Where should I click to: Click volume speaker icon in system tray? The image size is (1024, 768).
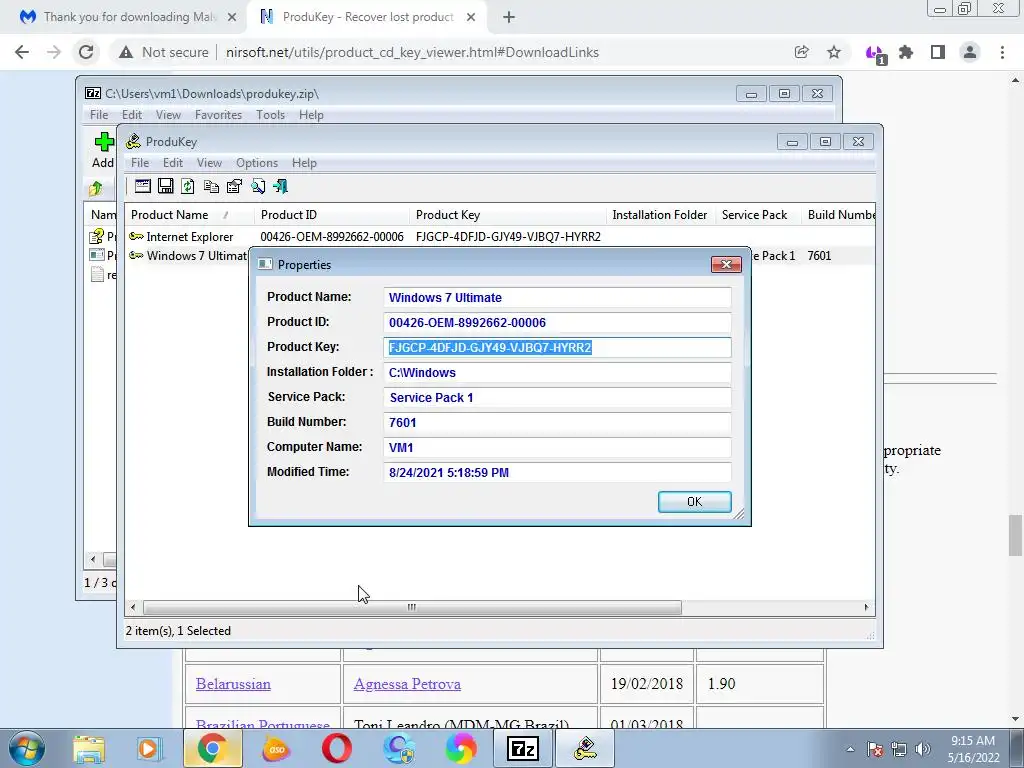(922, 749)
